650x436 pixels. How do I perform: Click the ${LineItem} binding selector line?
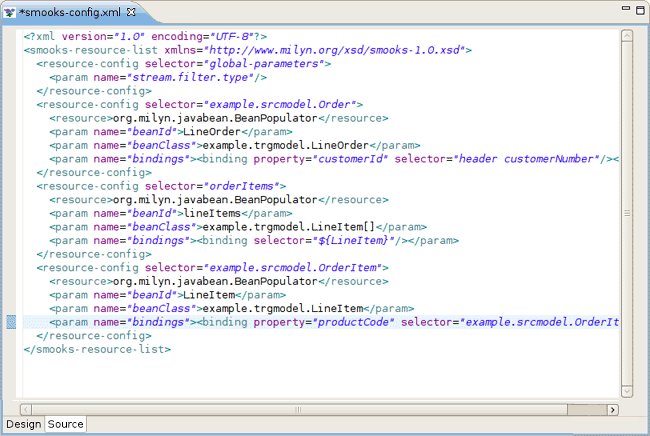[254, 241]
